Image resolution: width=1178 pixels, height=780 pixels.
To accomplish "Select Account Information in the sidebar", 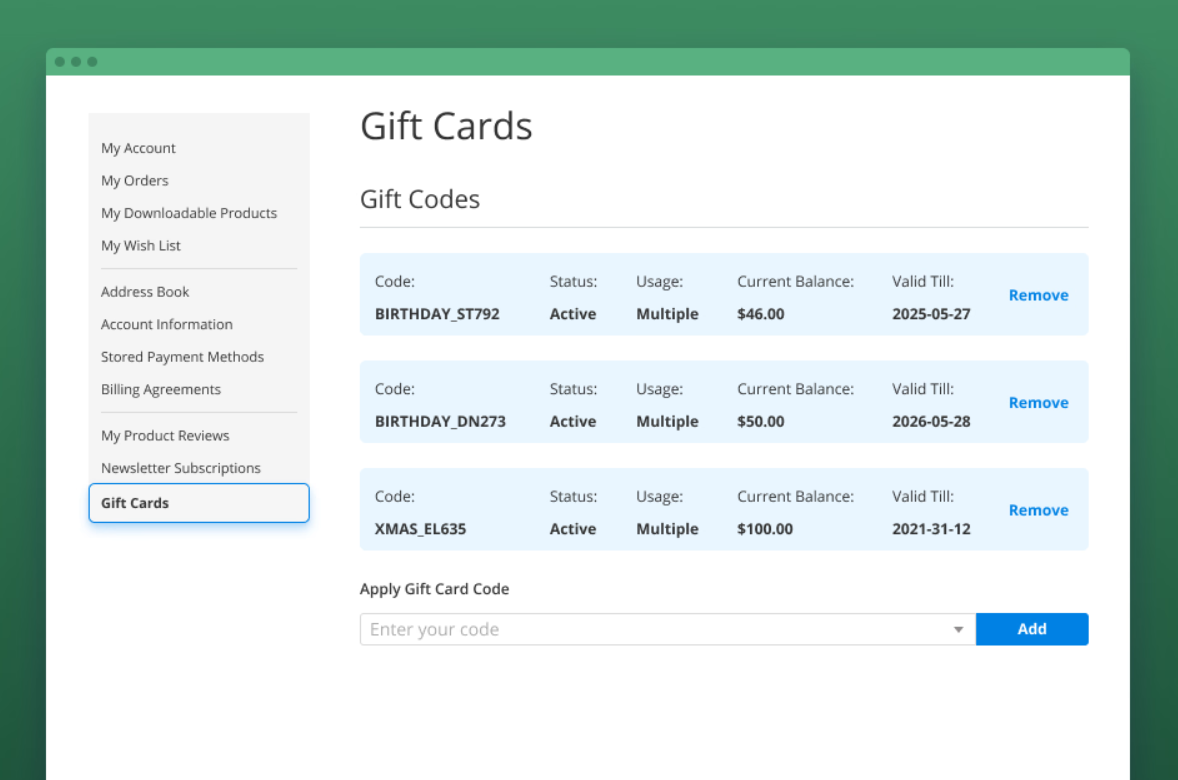I will click(166, 324).
